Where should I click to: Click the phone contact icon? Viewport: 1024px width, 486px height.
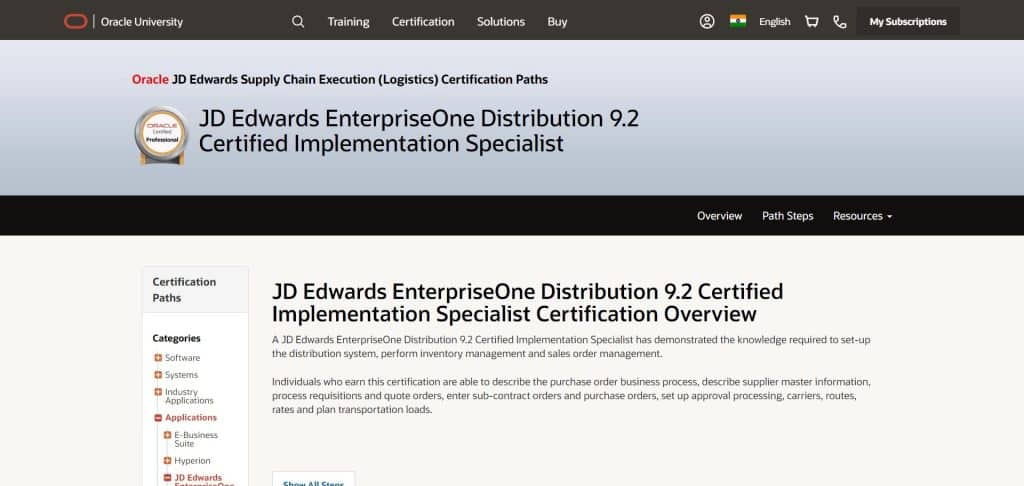pos(840,22)
